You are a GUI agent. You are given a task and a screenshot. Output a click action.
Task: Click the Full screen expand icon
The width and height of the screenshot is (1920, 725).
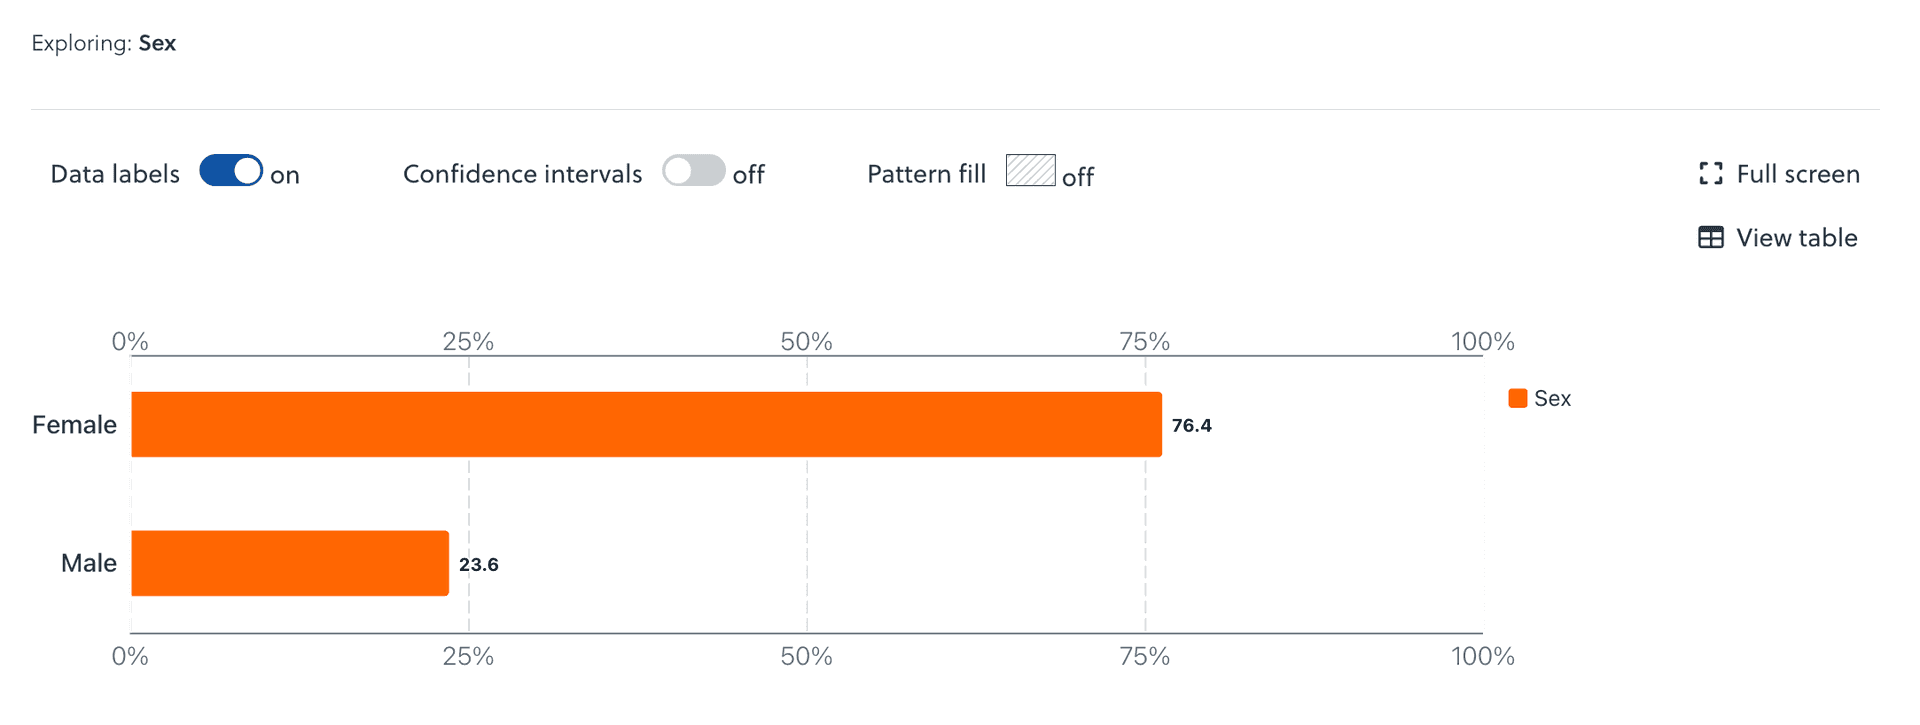1710,174
